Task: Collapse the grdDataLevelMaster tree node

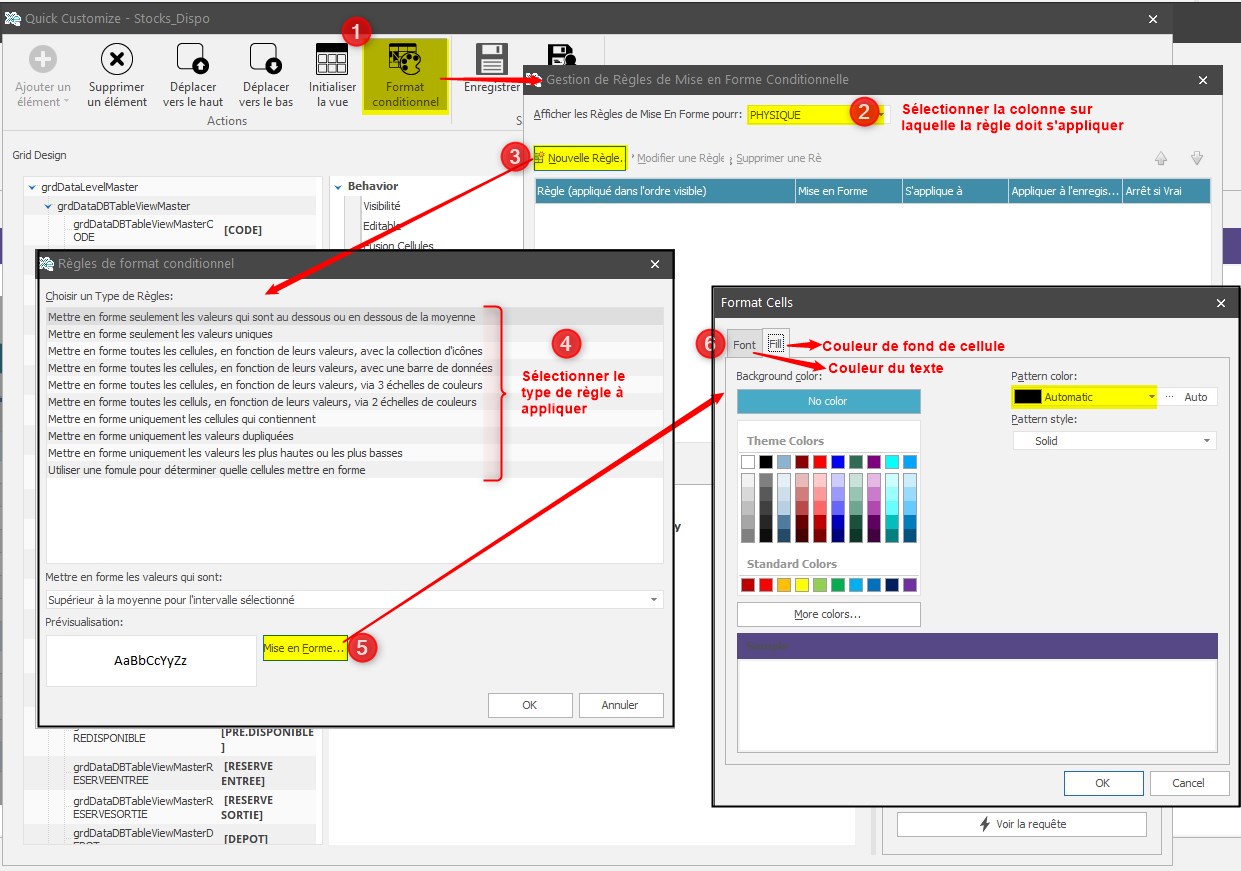Action: [x=32, y=187]
